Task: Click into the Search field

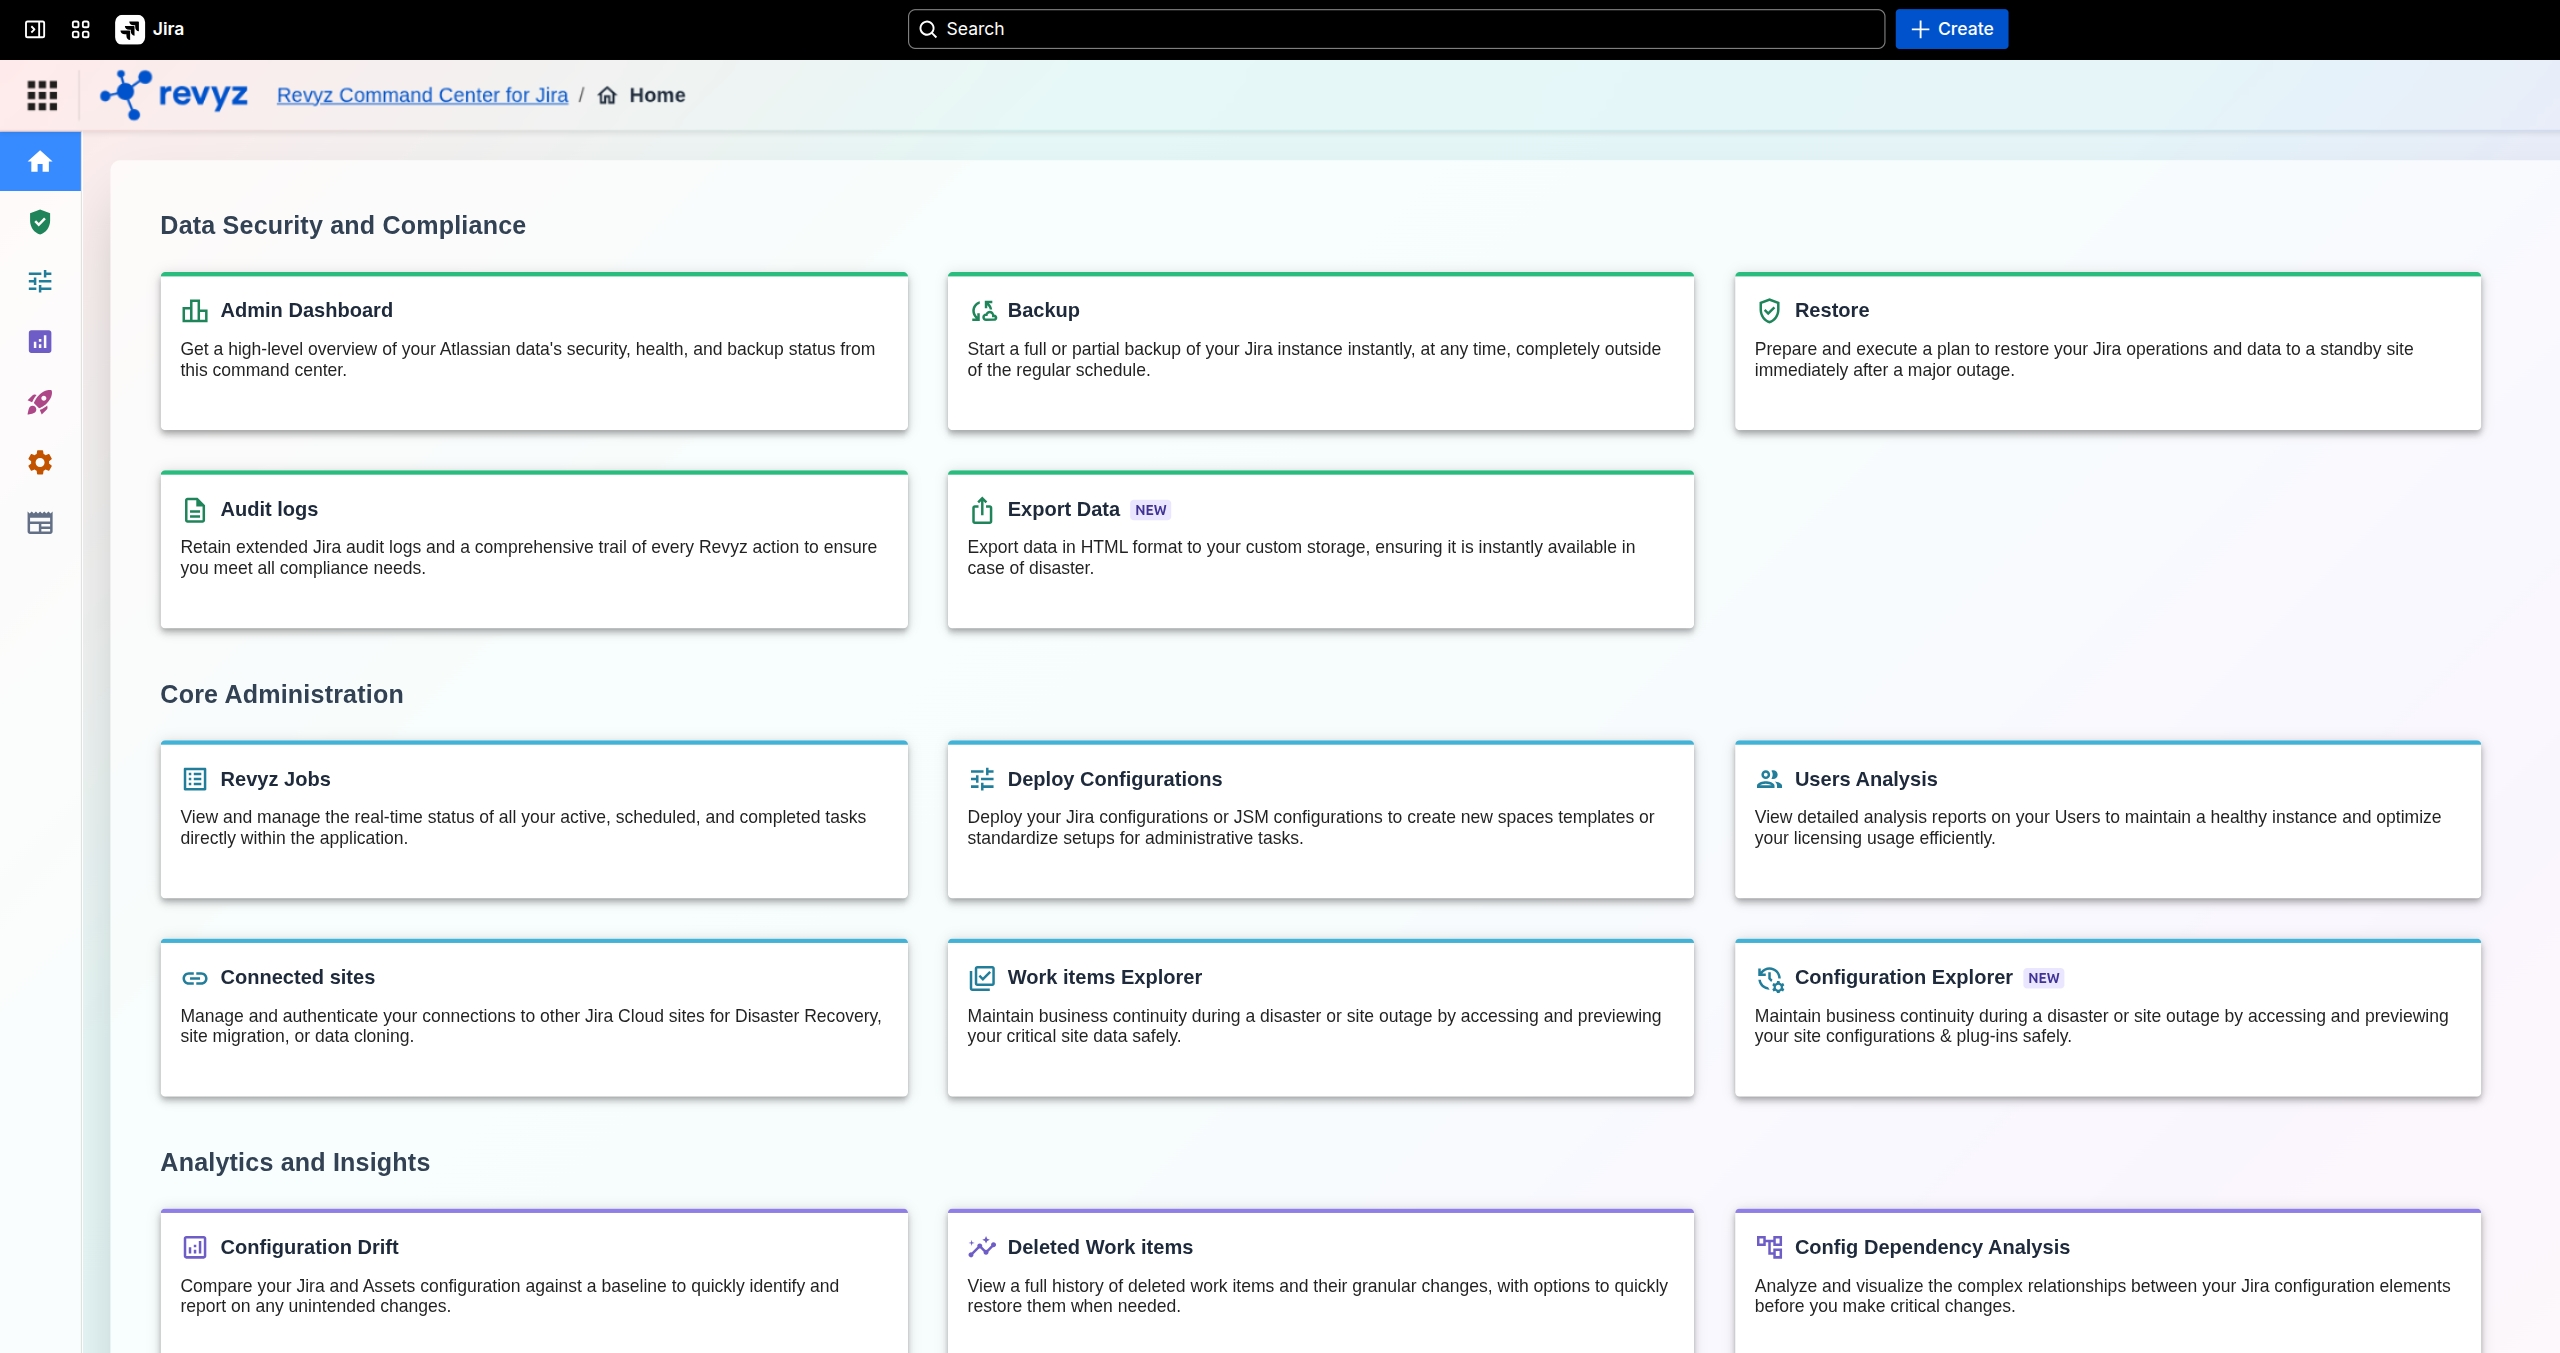Action: click(1395, 29)
